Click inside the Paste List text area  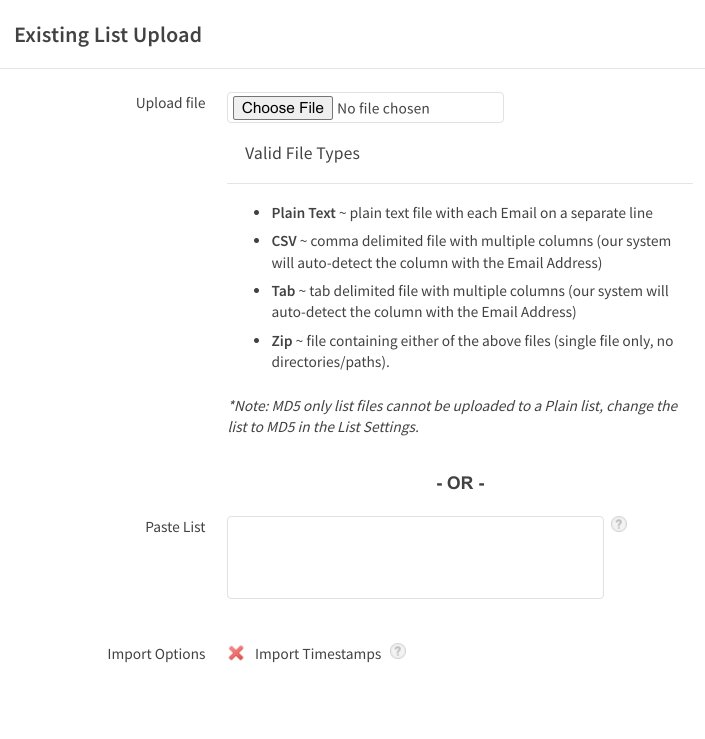point(415,558)
